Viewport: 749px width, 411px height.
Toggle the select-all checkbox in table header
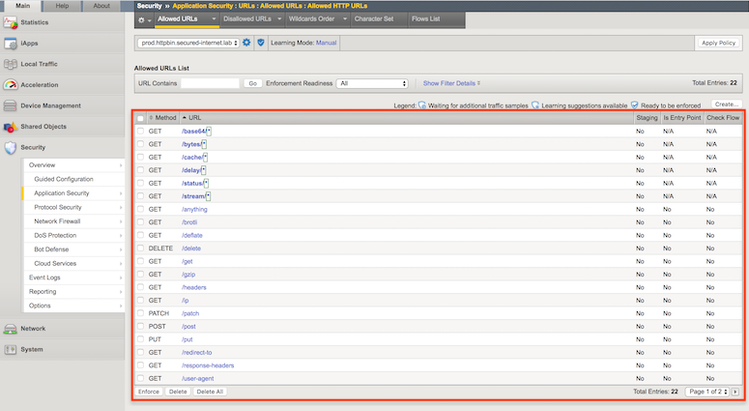click(x=140, y=118)
